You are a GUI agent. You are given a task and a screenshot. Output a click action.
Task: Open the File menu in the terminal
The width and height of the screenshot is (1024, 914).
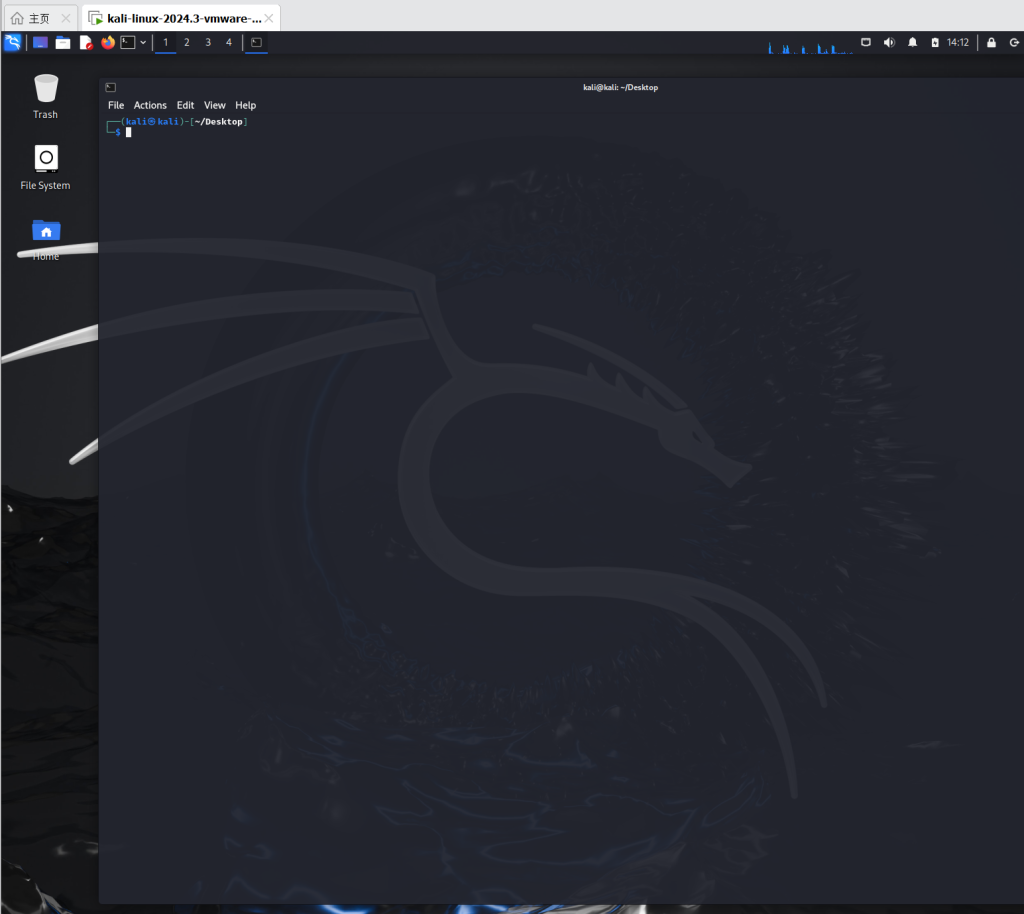(x=116, y=105)
